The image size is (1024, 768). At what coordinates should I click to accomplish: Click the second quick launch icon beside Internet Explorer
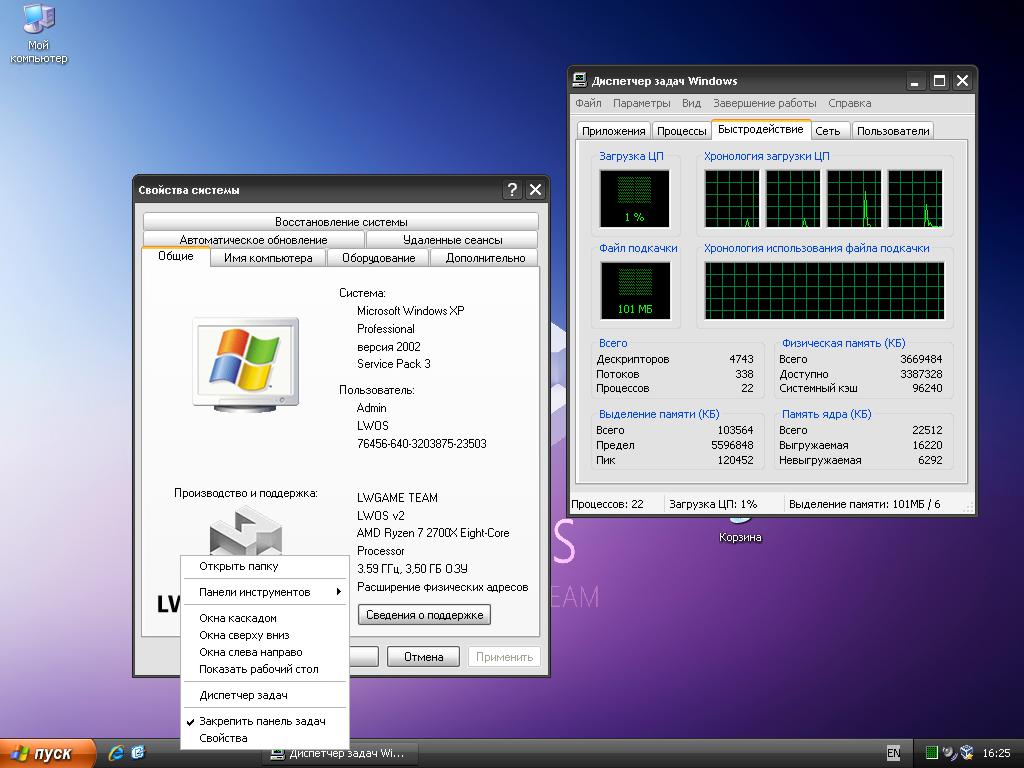click(x=138, y=752)
